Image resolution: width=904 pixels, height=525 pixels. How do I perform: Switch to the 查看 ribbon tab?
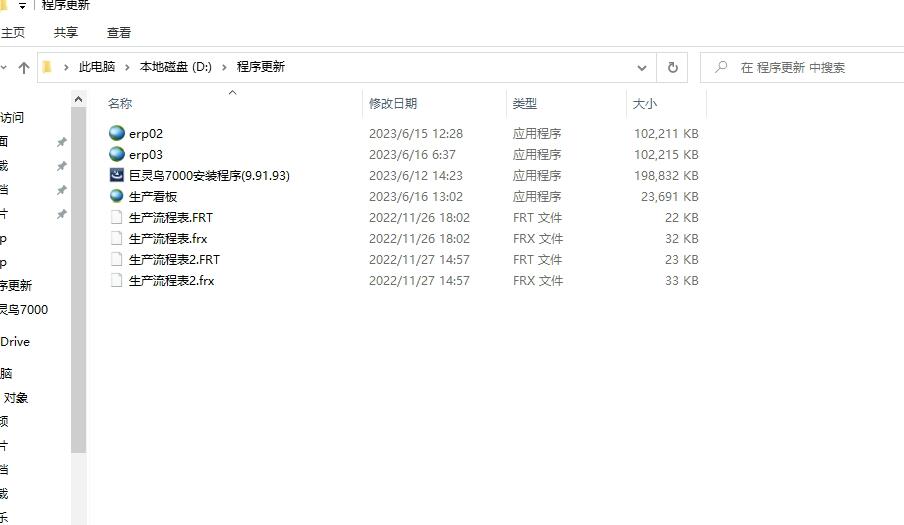tap(119, 32)
